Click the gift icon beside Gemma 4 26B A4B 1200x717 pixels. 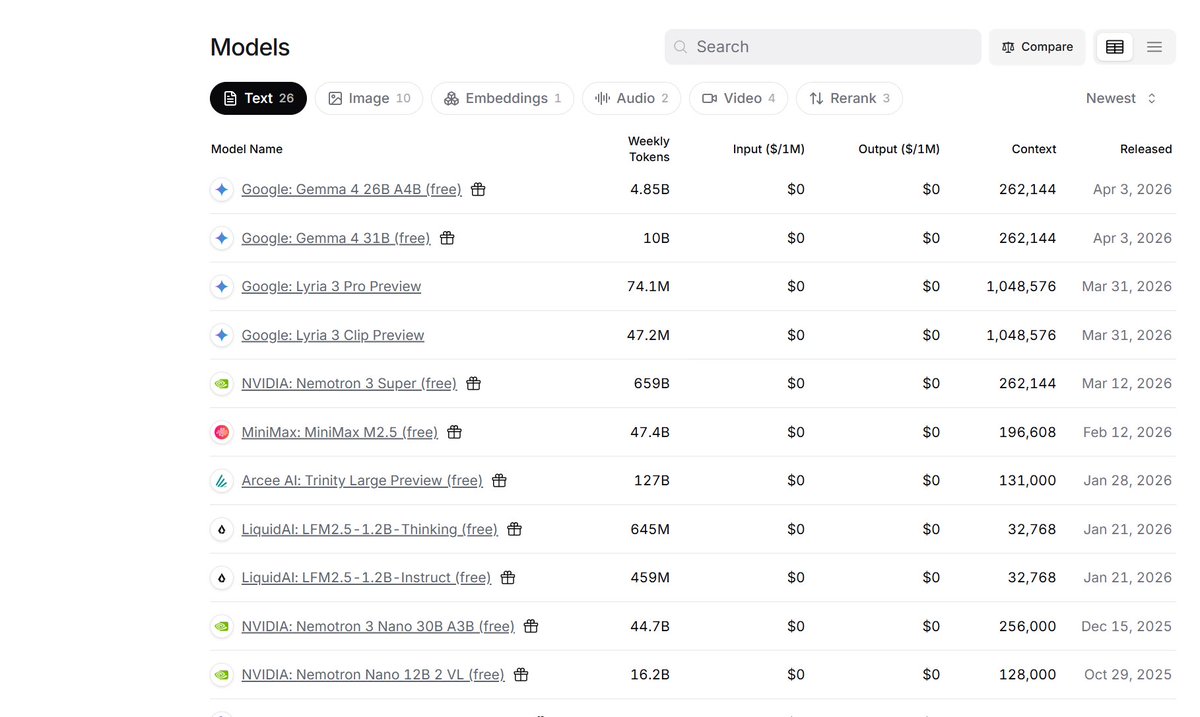coord(478,189)
